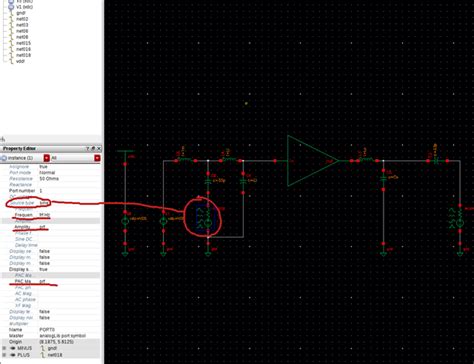
Task: Select the net018 net in navigator tree
Action: pos(23,55)
